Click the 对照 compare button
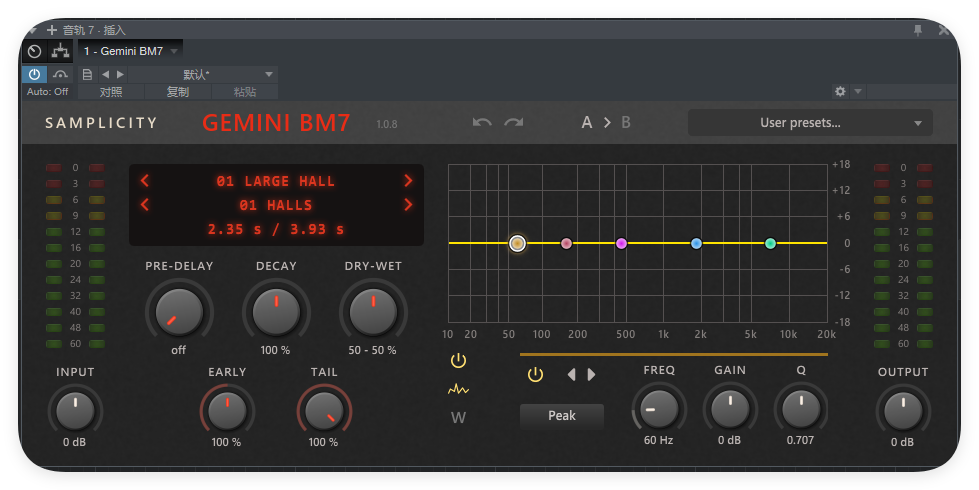 tap(111, 92)
